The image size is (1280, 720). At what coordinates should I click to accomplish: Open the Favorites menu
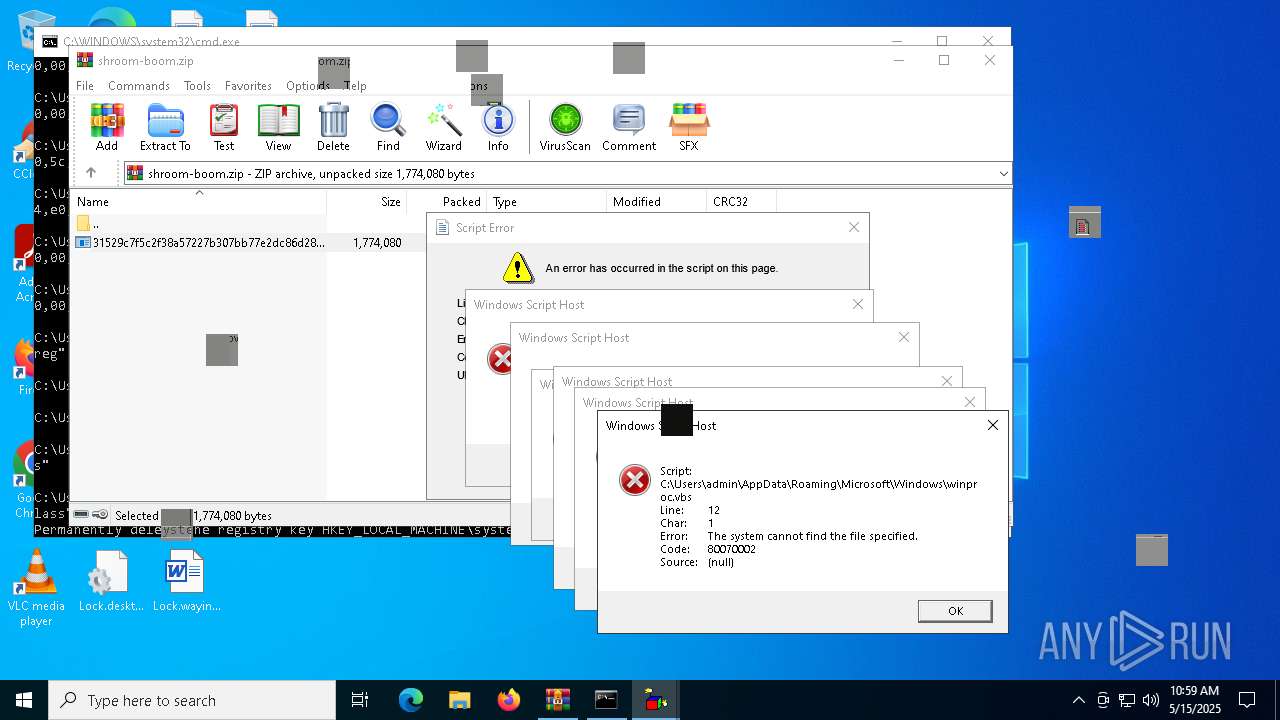tap(248, 86)
